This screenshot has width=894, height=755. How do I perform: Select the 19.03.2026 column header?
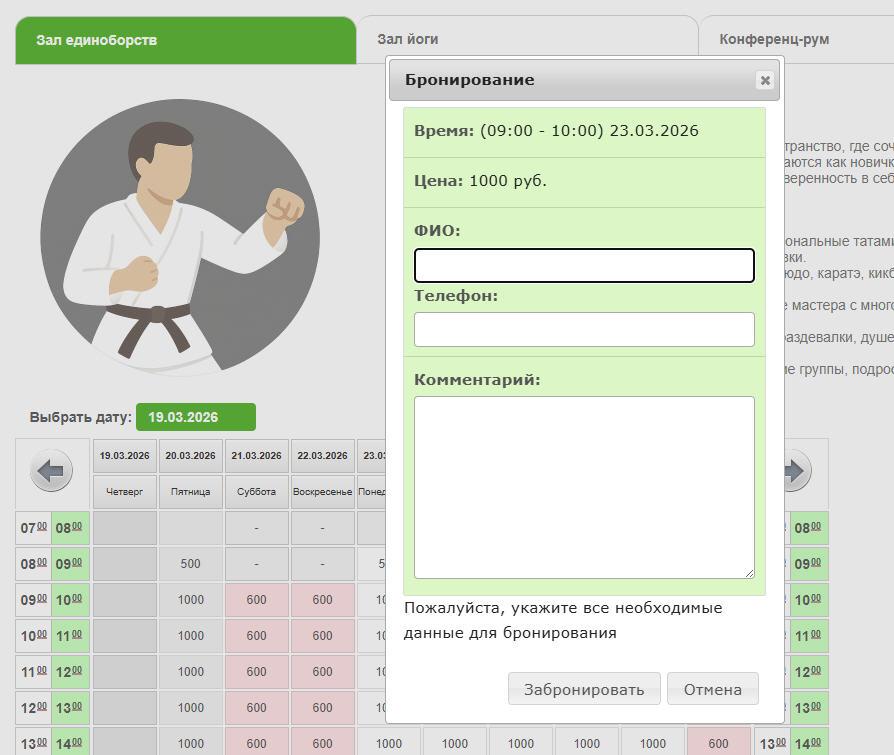coord(125,456)
